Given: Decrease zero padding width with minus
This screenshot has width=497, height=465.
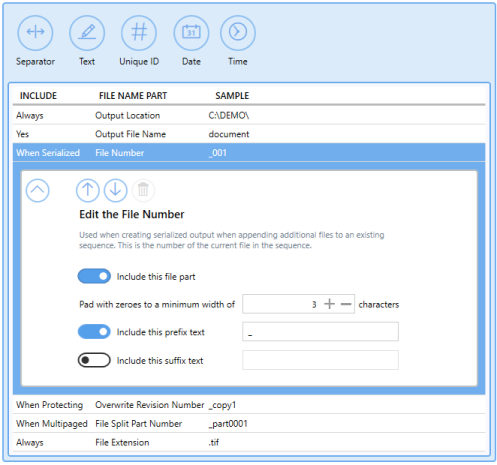Looking at the screenshot, I should point(346,304).
